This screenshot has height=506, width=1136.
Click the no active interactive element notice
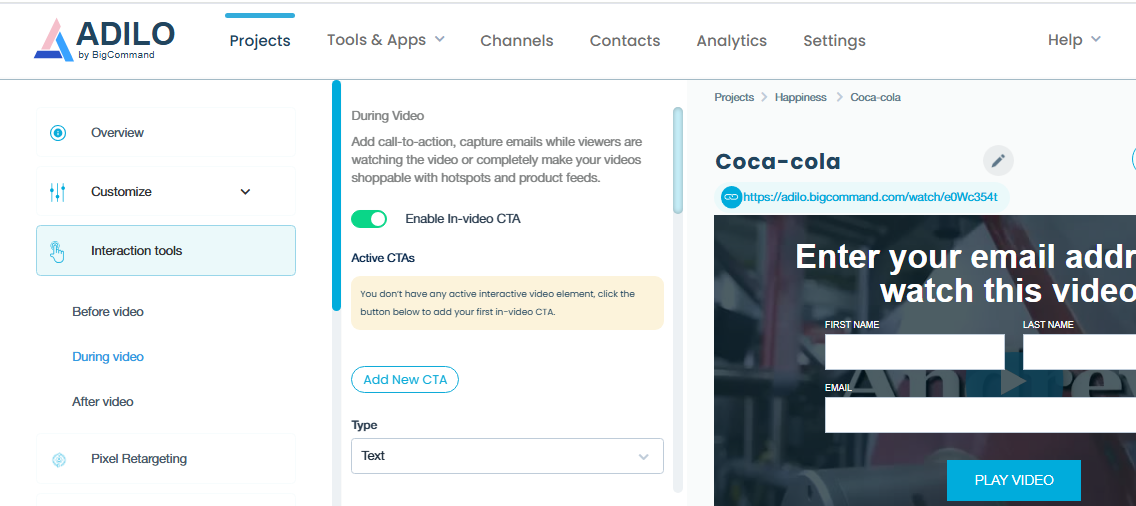click(507, 303)
